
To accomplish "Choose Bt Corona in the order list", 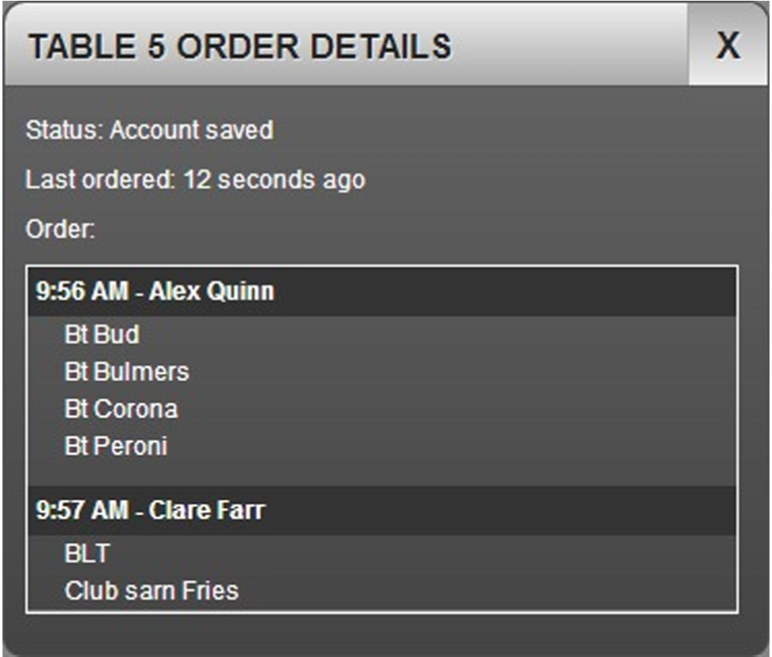I will pyautogui.click(x=120, y=409).
